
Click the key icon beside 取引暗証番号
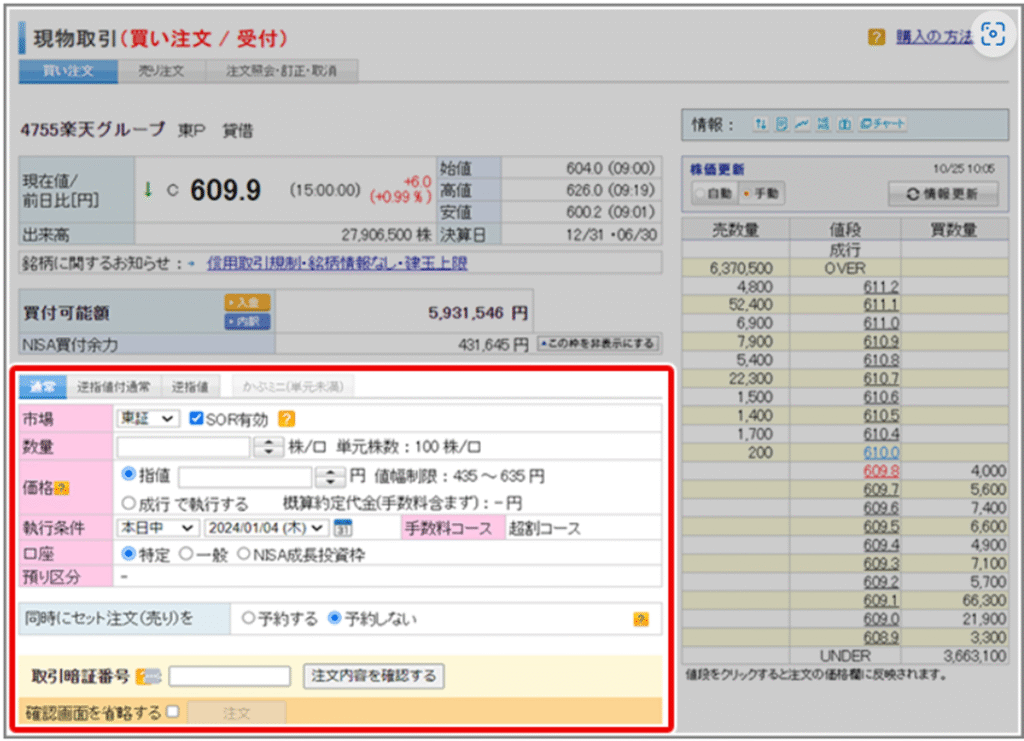pos(149,677)
